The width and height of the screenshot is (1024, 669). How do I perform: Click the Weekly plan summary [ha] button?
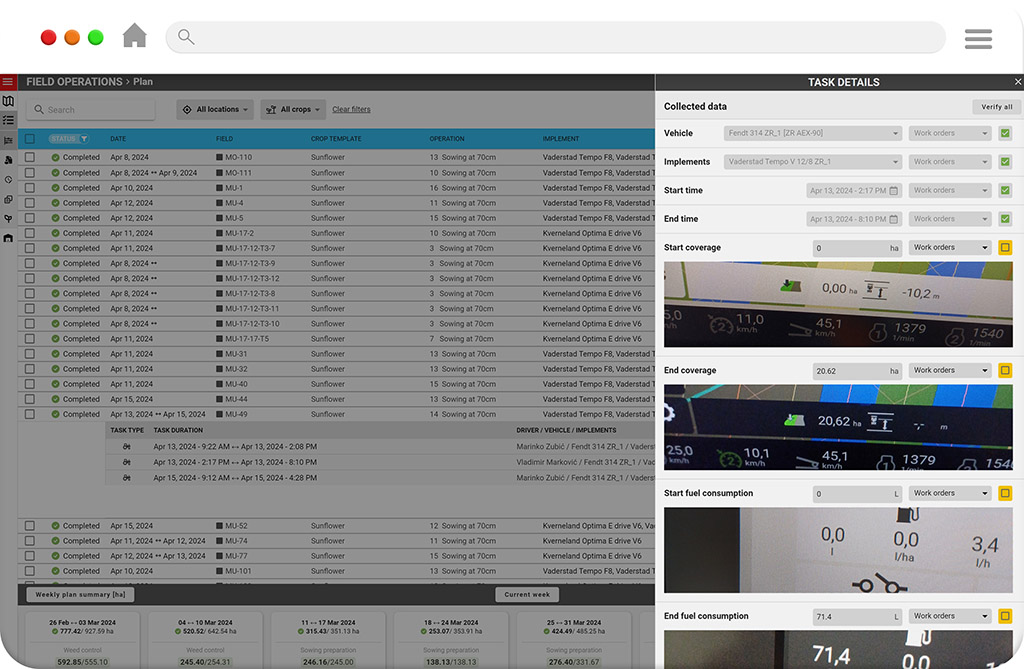(80, 595)
